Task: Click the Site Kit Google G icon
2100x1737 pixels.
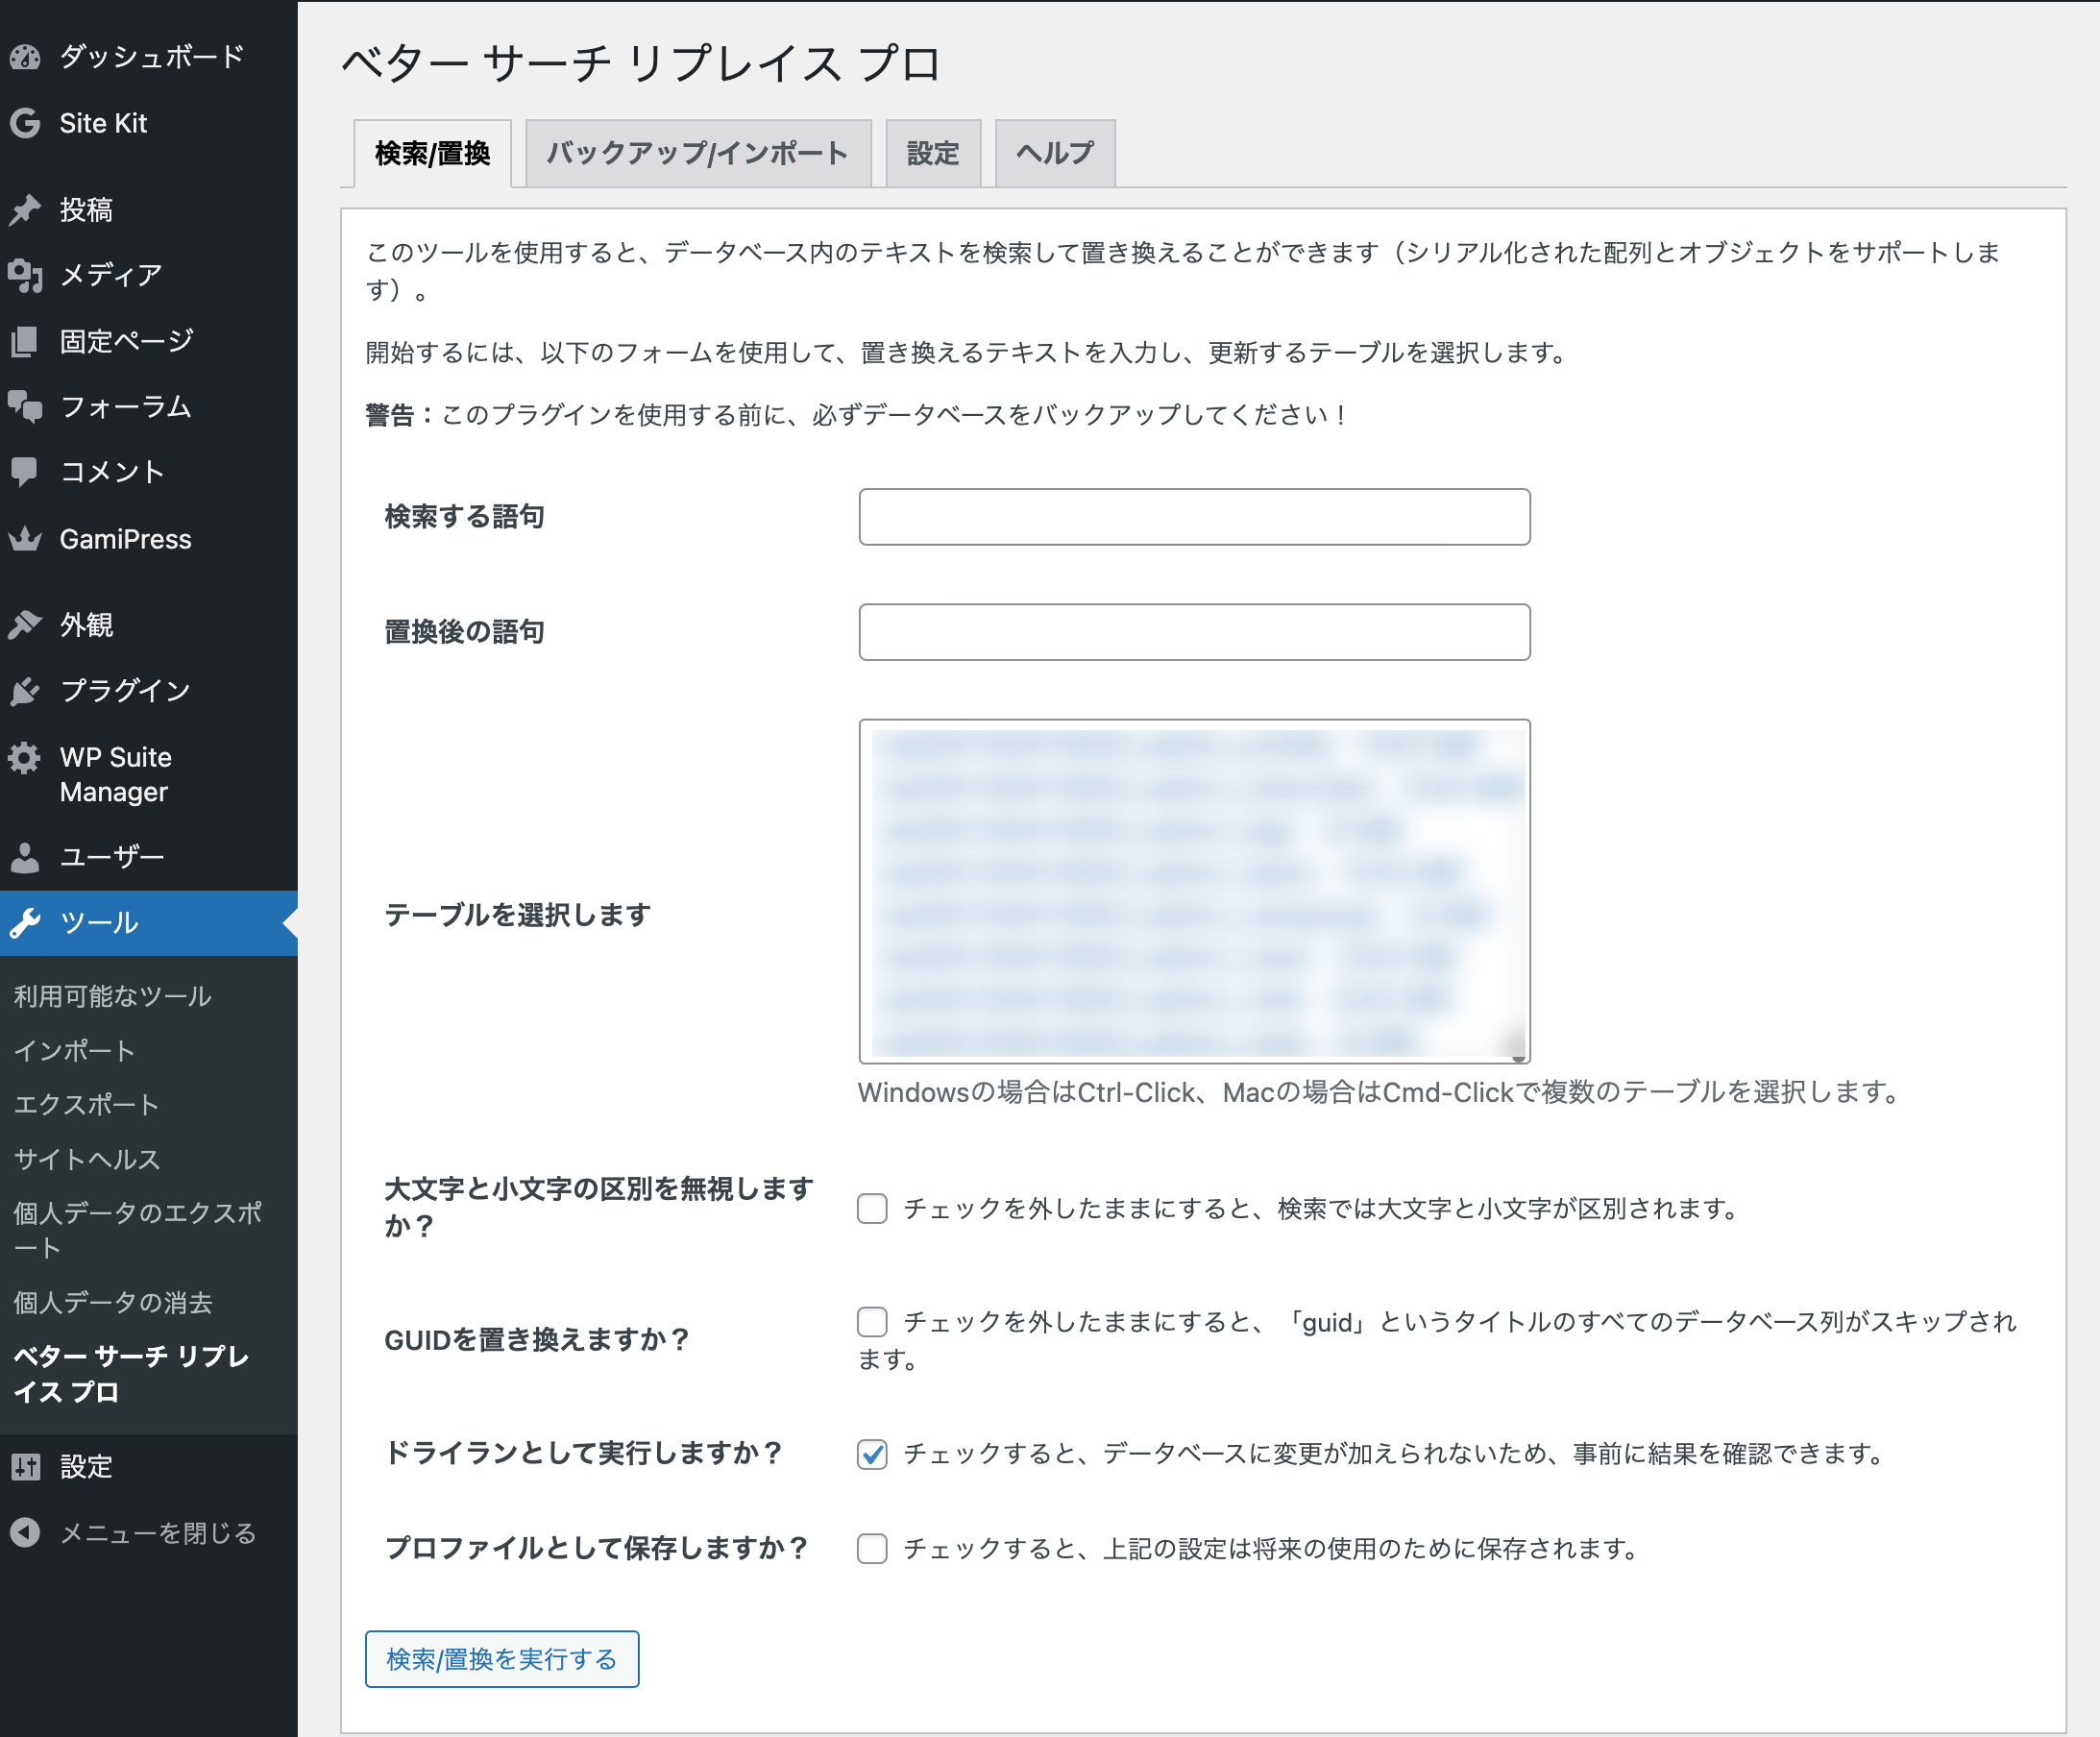Action: click(25, 123)
